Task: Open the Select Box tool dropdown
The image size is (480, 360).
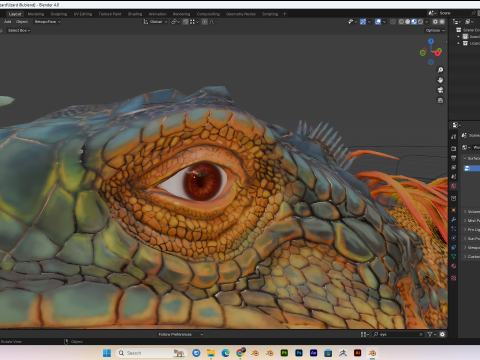Action: [19, 30]
